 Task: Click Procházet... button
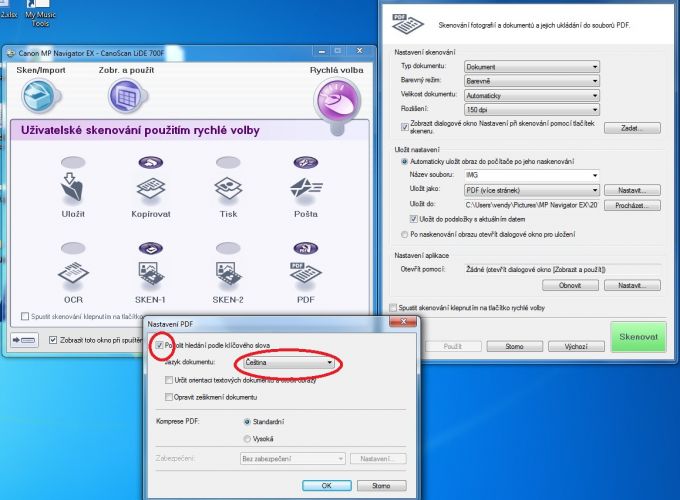click(632, 205)
